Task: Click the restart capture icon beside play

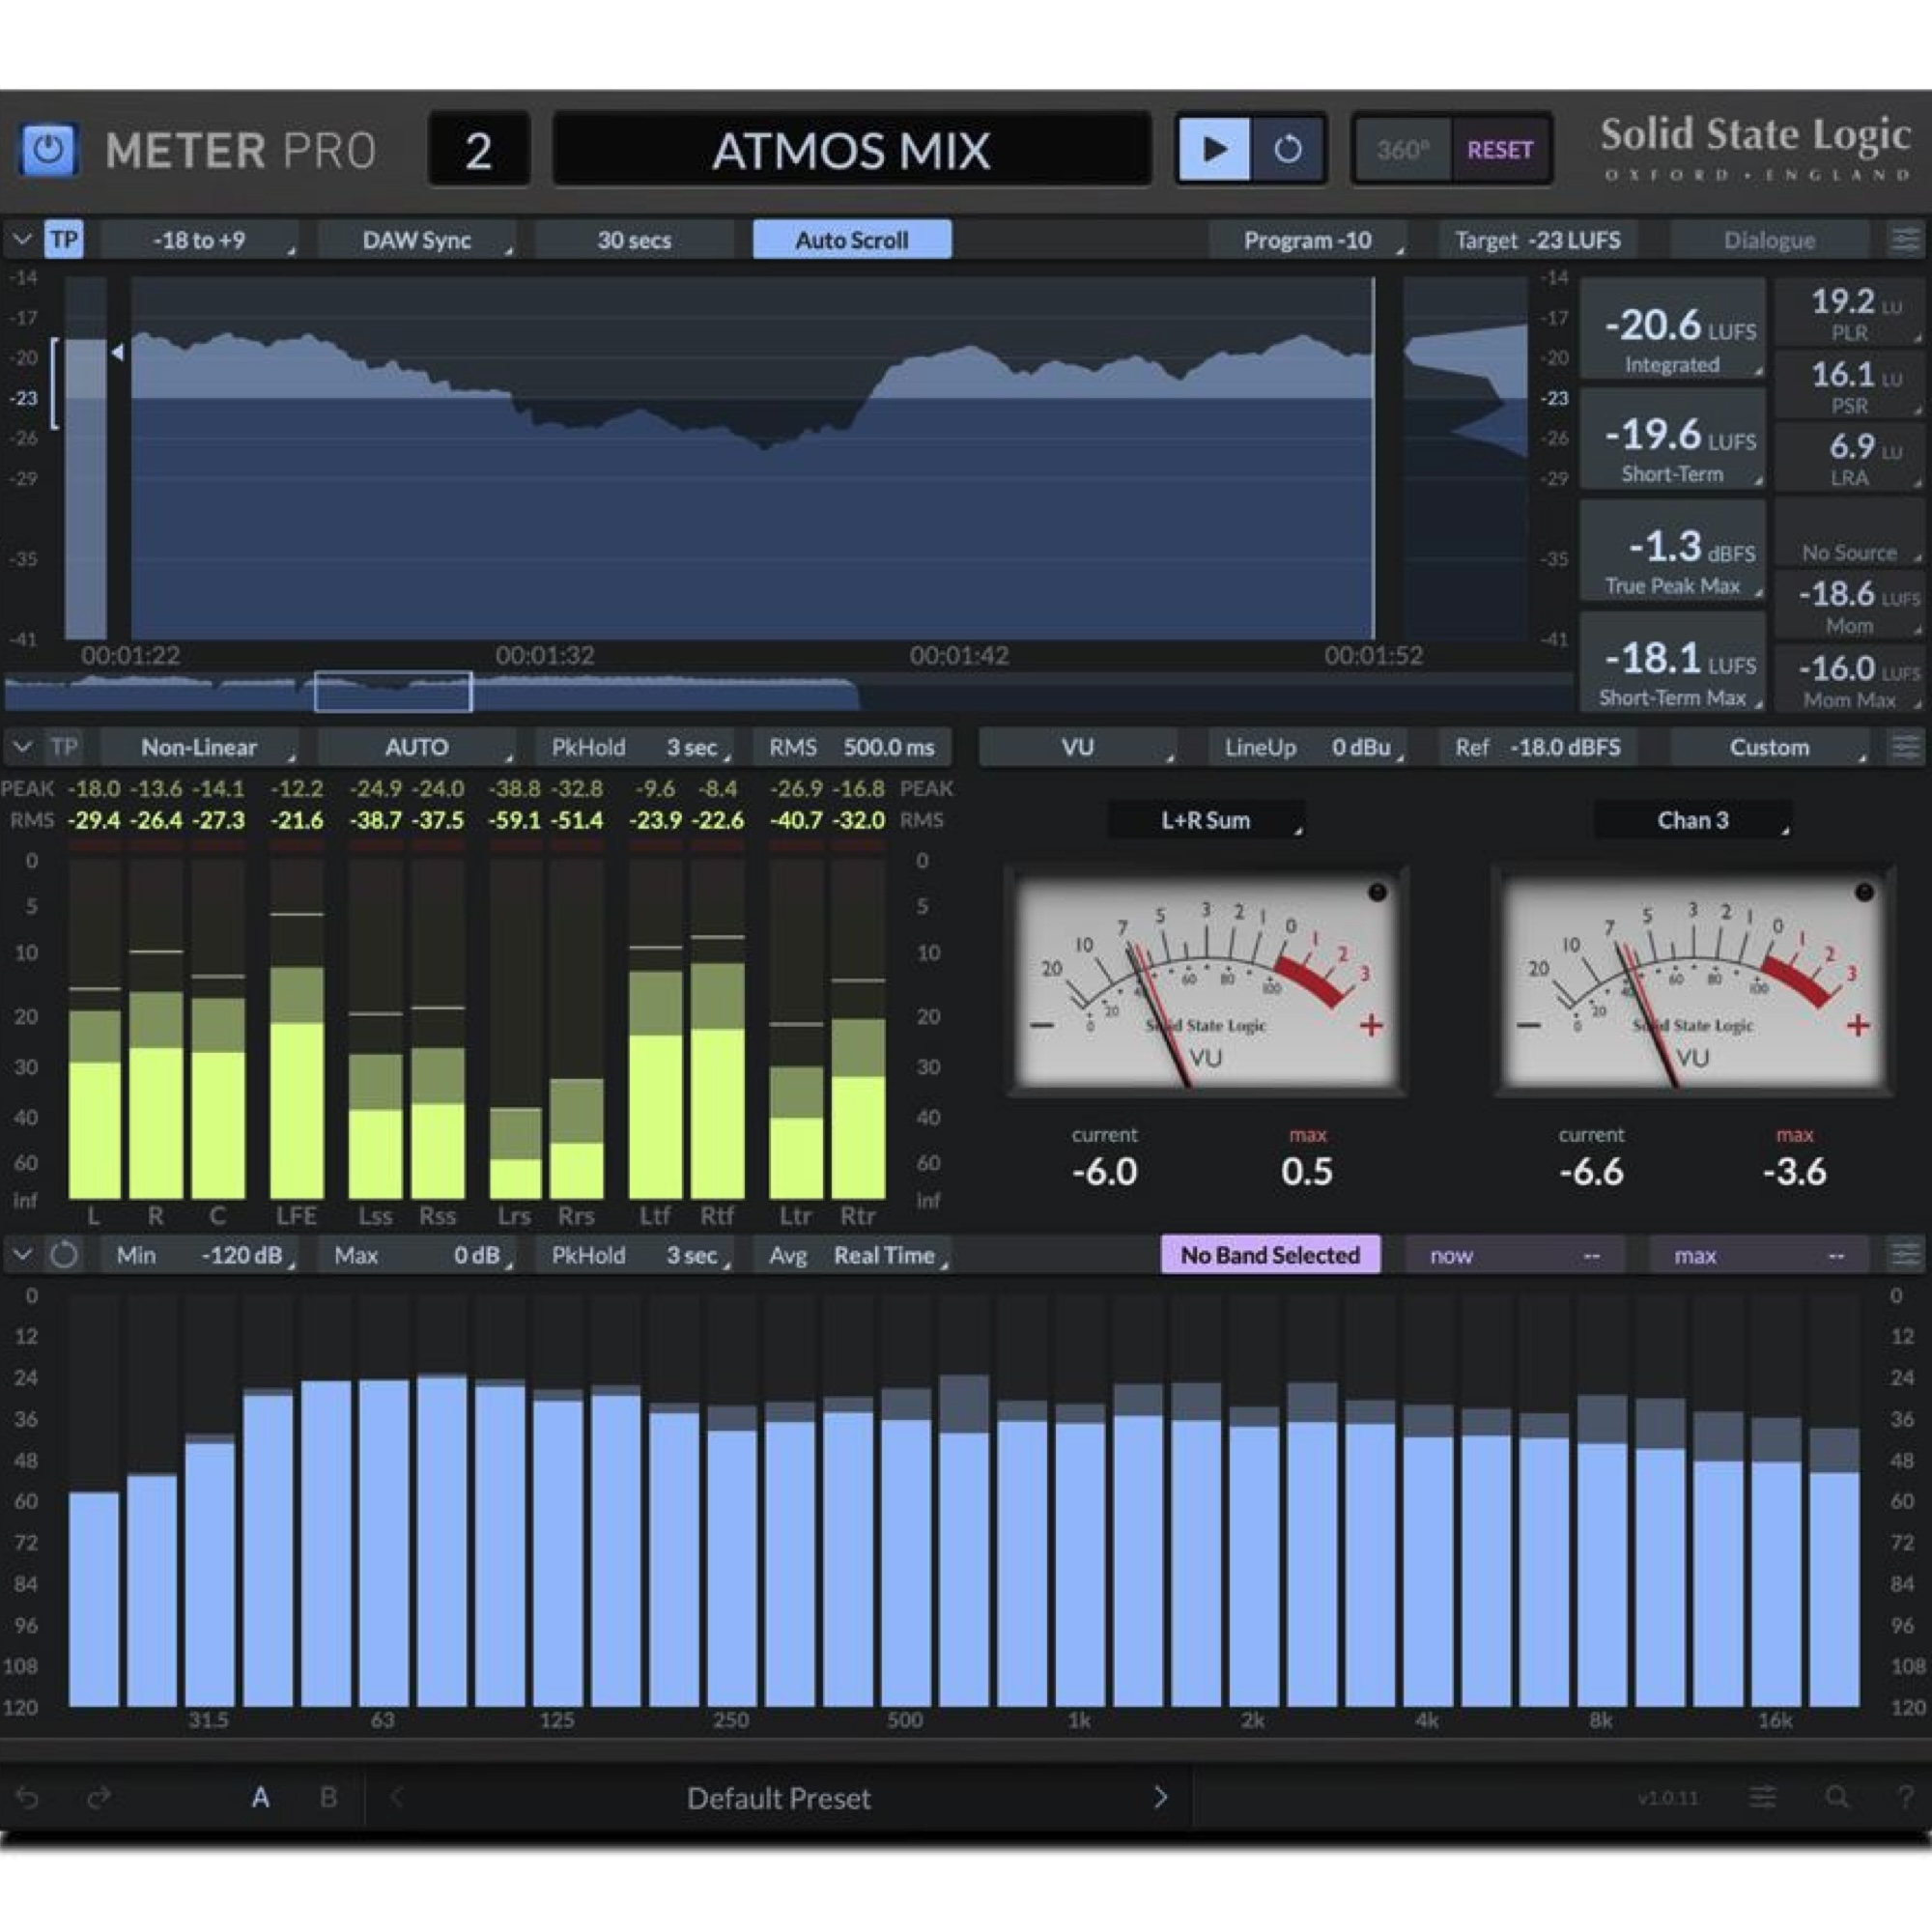Action: click(x=1288, y=149)
